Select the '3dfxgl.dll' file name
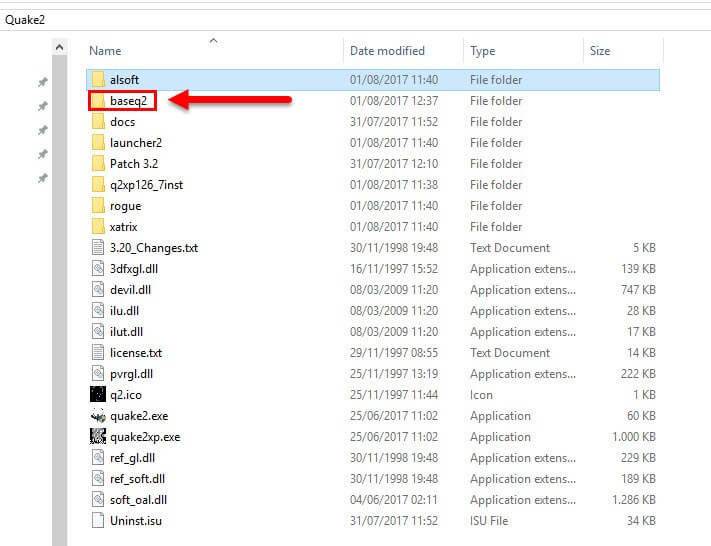Screen dimensions: 711x546 134,269
